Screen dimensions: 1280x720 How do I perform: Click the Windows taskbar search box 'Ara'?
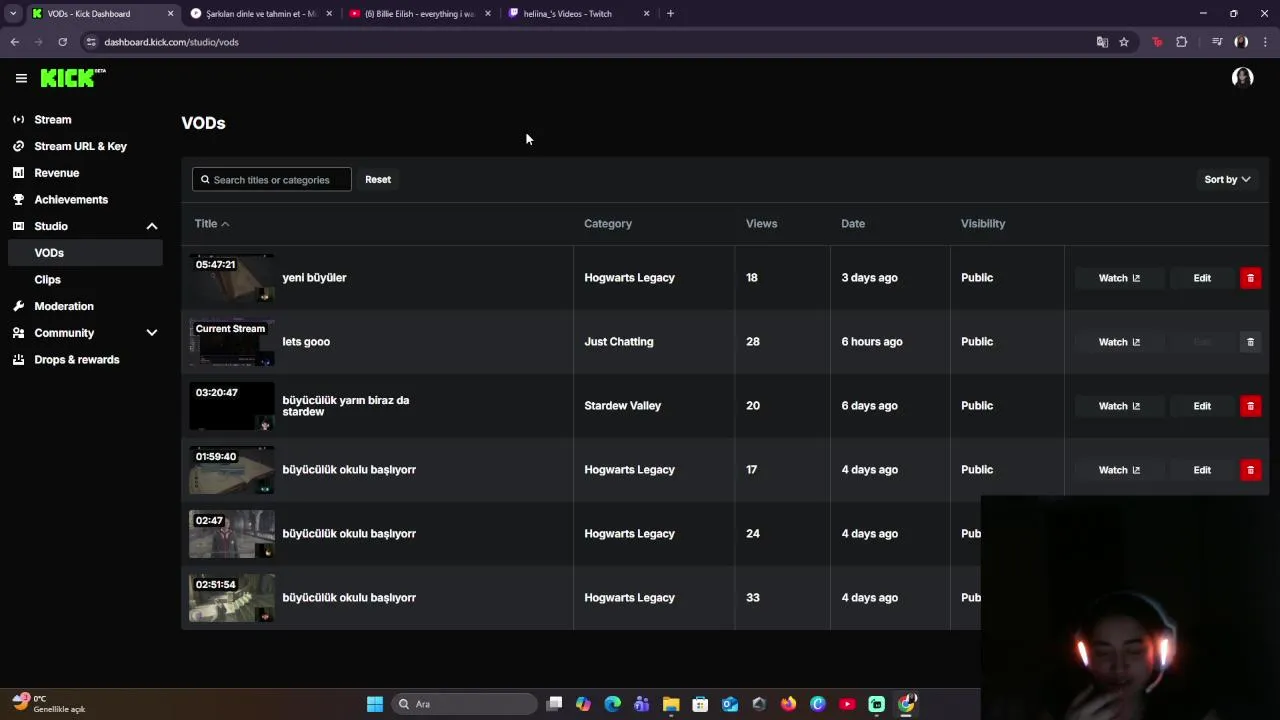463,704
